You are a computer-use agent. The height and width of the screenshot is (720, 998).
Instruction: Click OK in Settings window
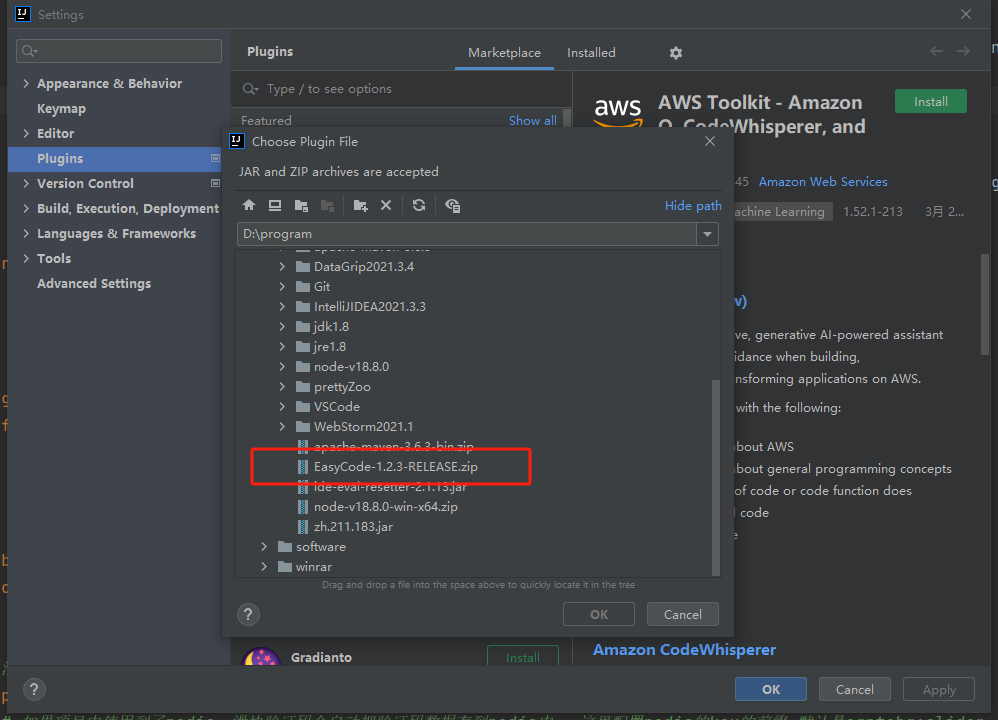coord(771,689)
